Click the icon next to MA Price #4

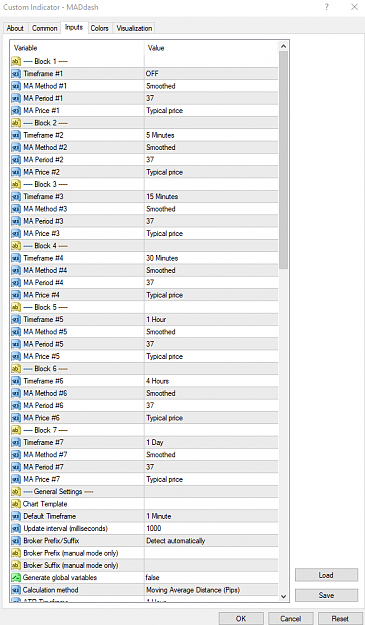(16, 295)
